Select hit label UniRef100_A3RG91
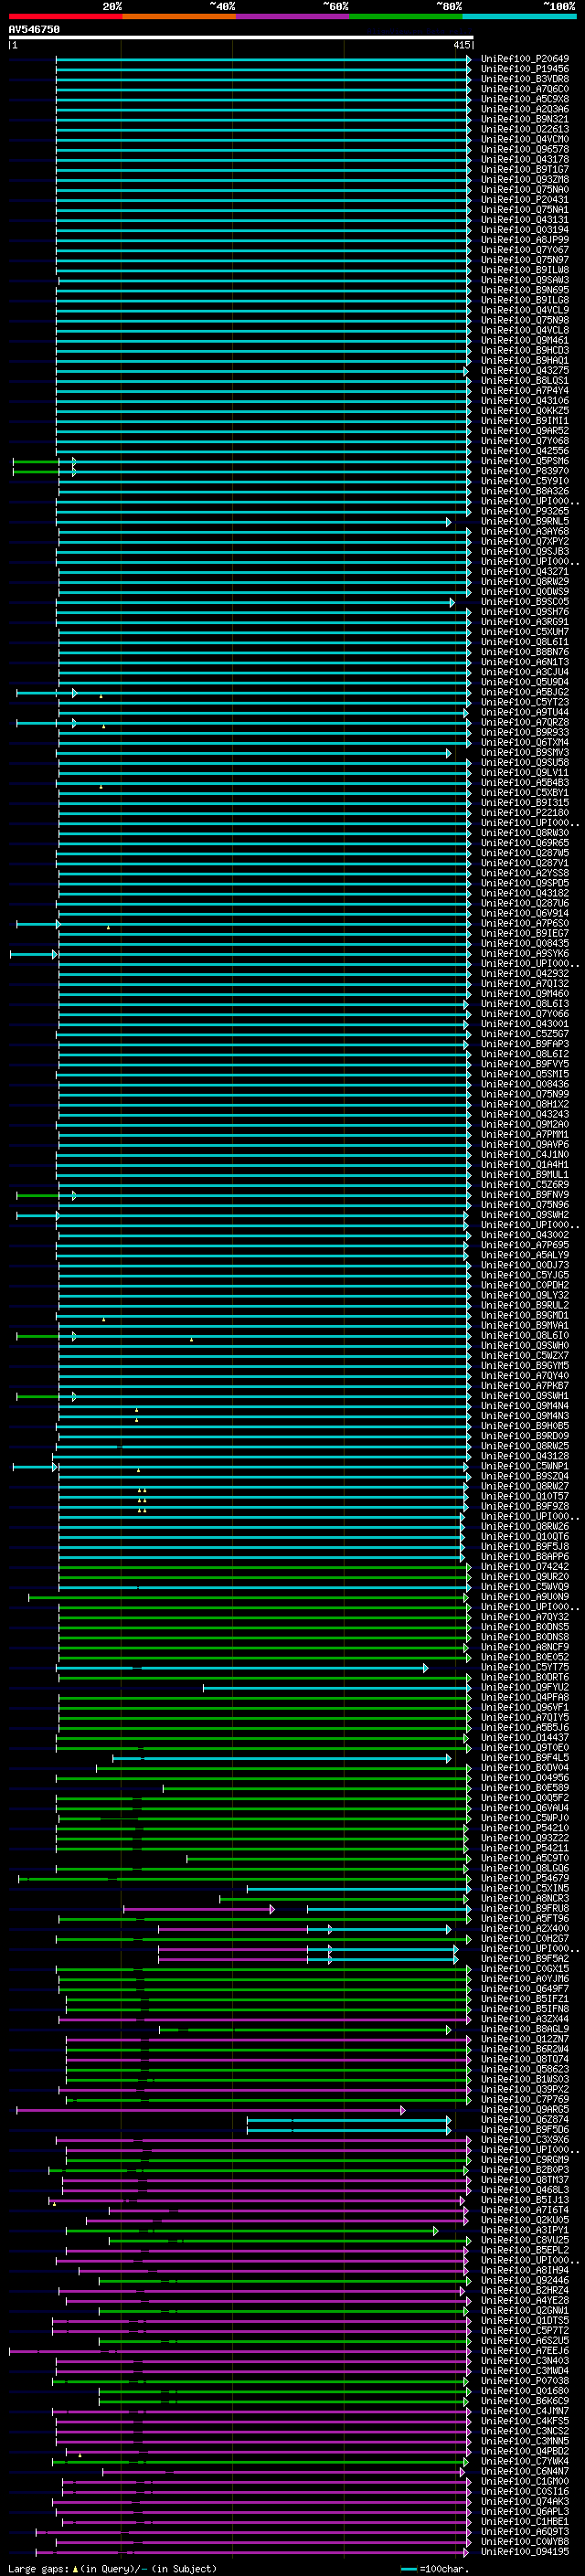 pos(525,622)
